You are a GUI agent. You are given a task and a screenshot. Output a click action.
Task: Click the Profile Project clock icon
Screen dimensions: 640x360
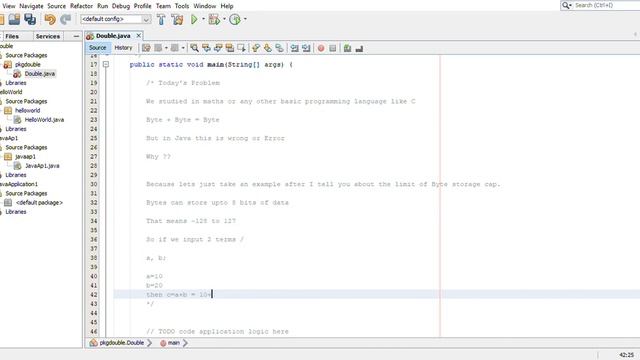point(235,19)
